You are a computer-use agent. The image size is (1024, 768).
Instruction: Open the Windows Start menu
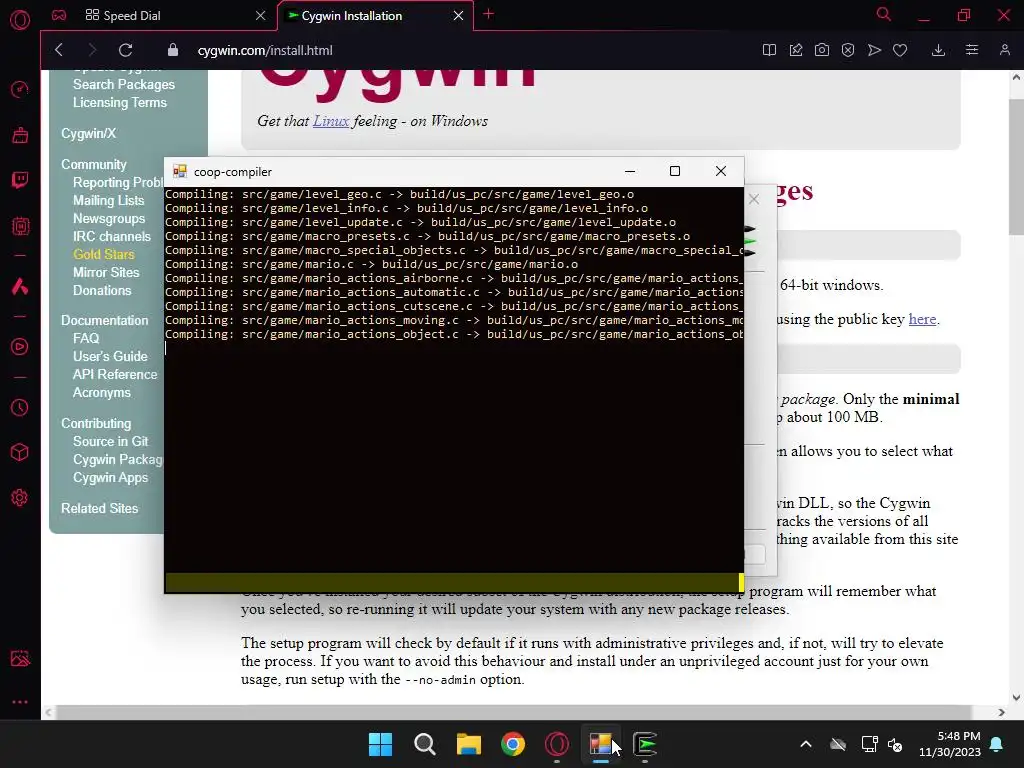(380, 744)
